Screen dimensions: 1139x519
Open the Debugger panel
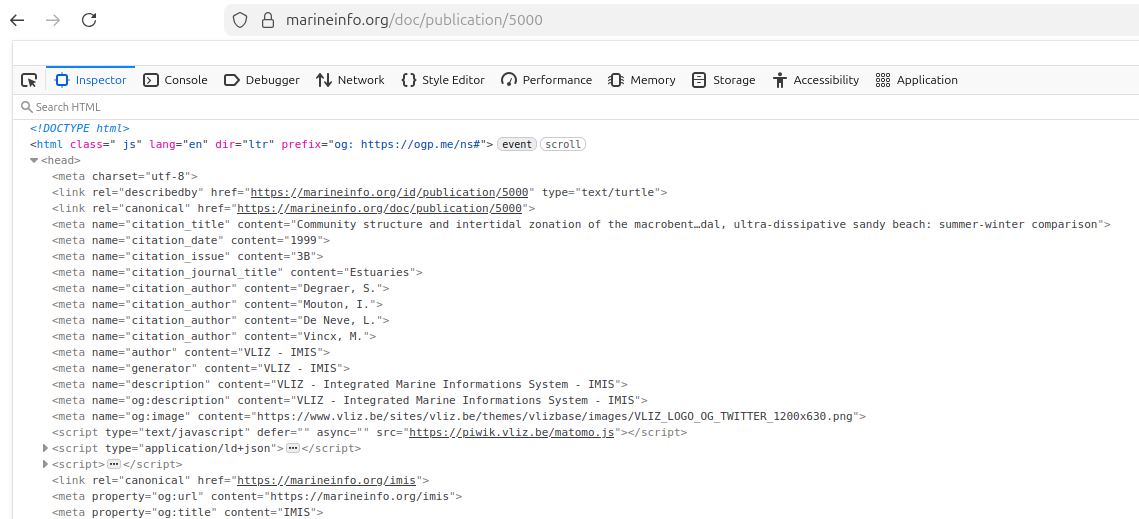[262, 80]
